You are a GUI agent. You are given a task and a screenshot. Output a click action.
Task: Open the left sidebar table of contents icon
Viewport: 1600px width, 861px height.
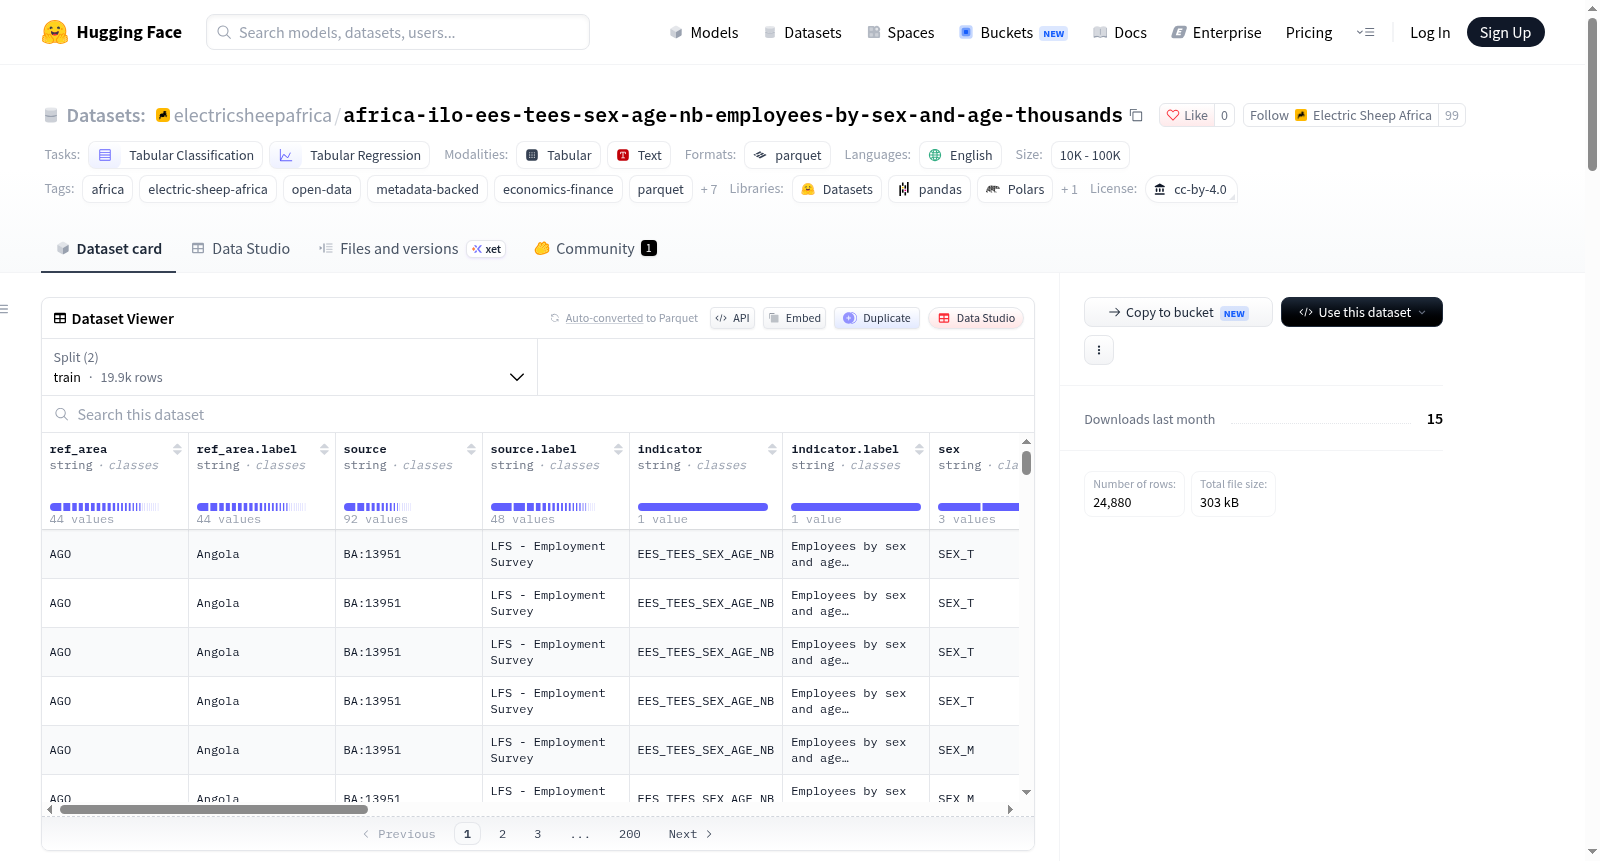click(x=4, y=309)
